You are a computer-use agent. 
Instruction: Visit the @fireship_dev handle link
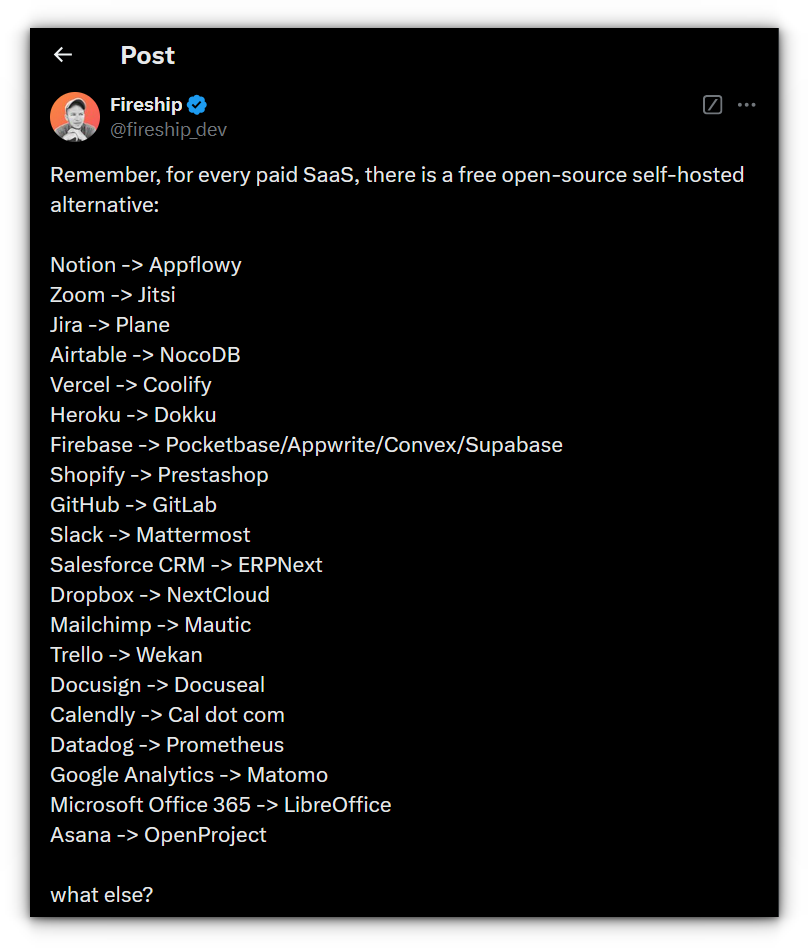click(x=168, y=130)
